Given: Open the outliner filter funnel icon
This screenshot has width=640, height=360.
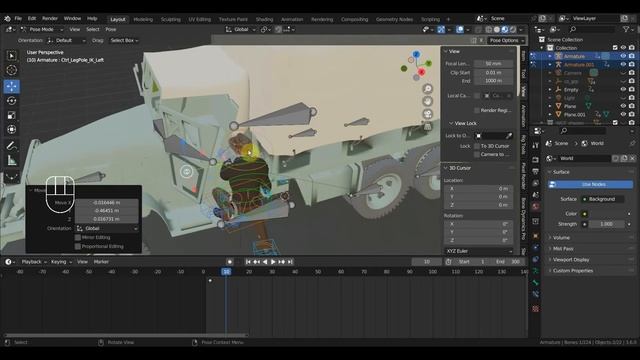Looking at the screenshot, I should (x=626, y=29).
